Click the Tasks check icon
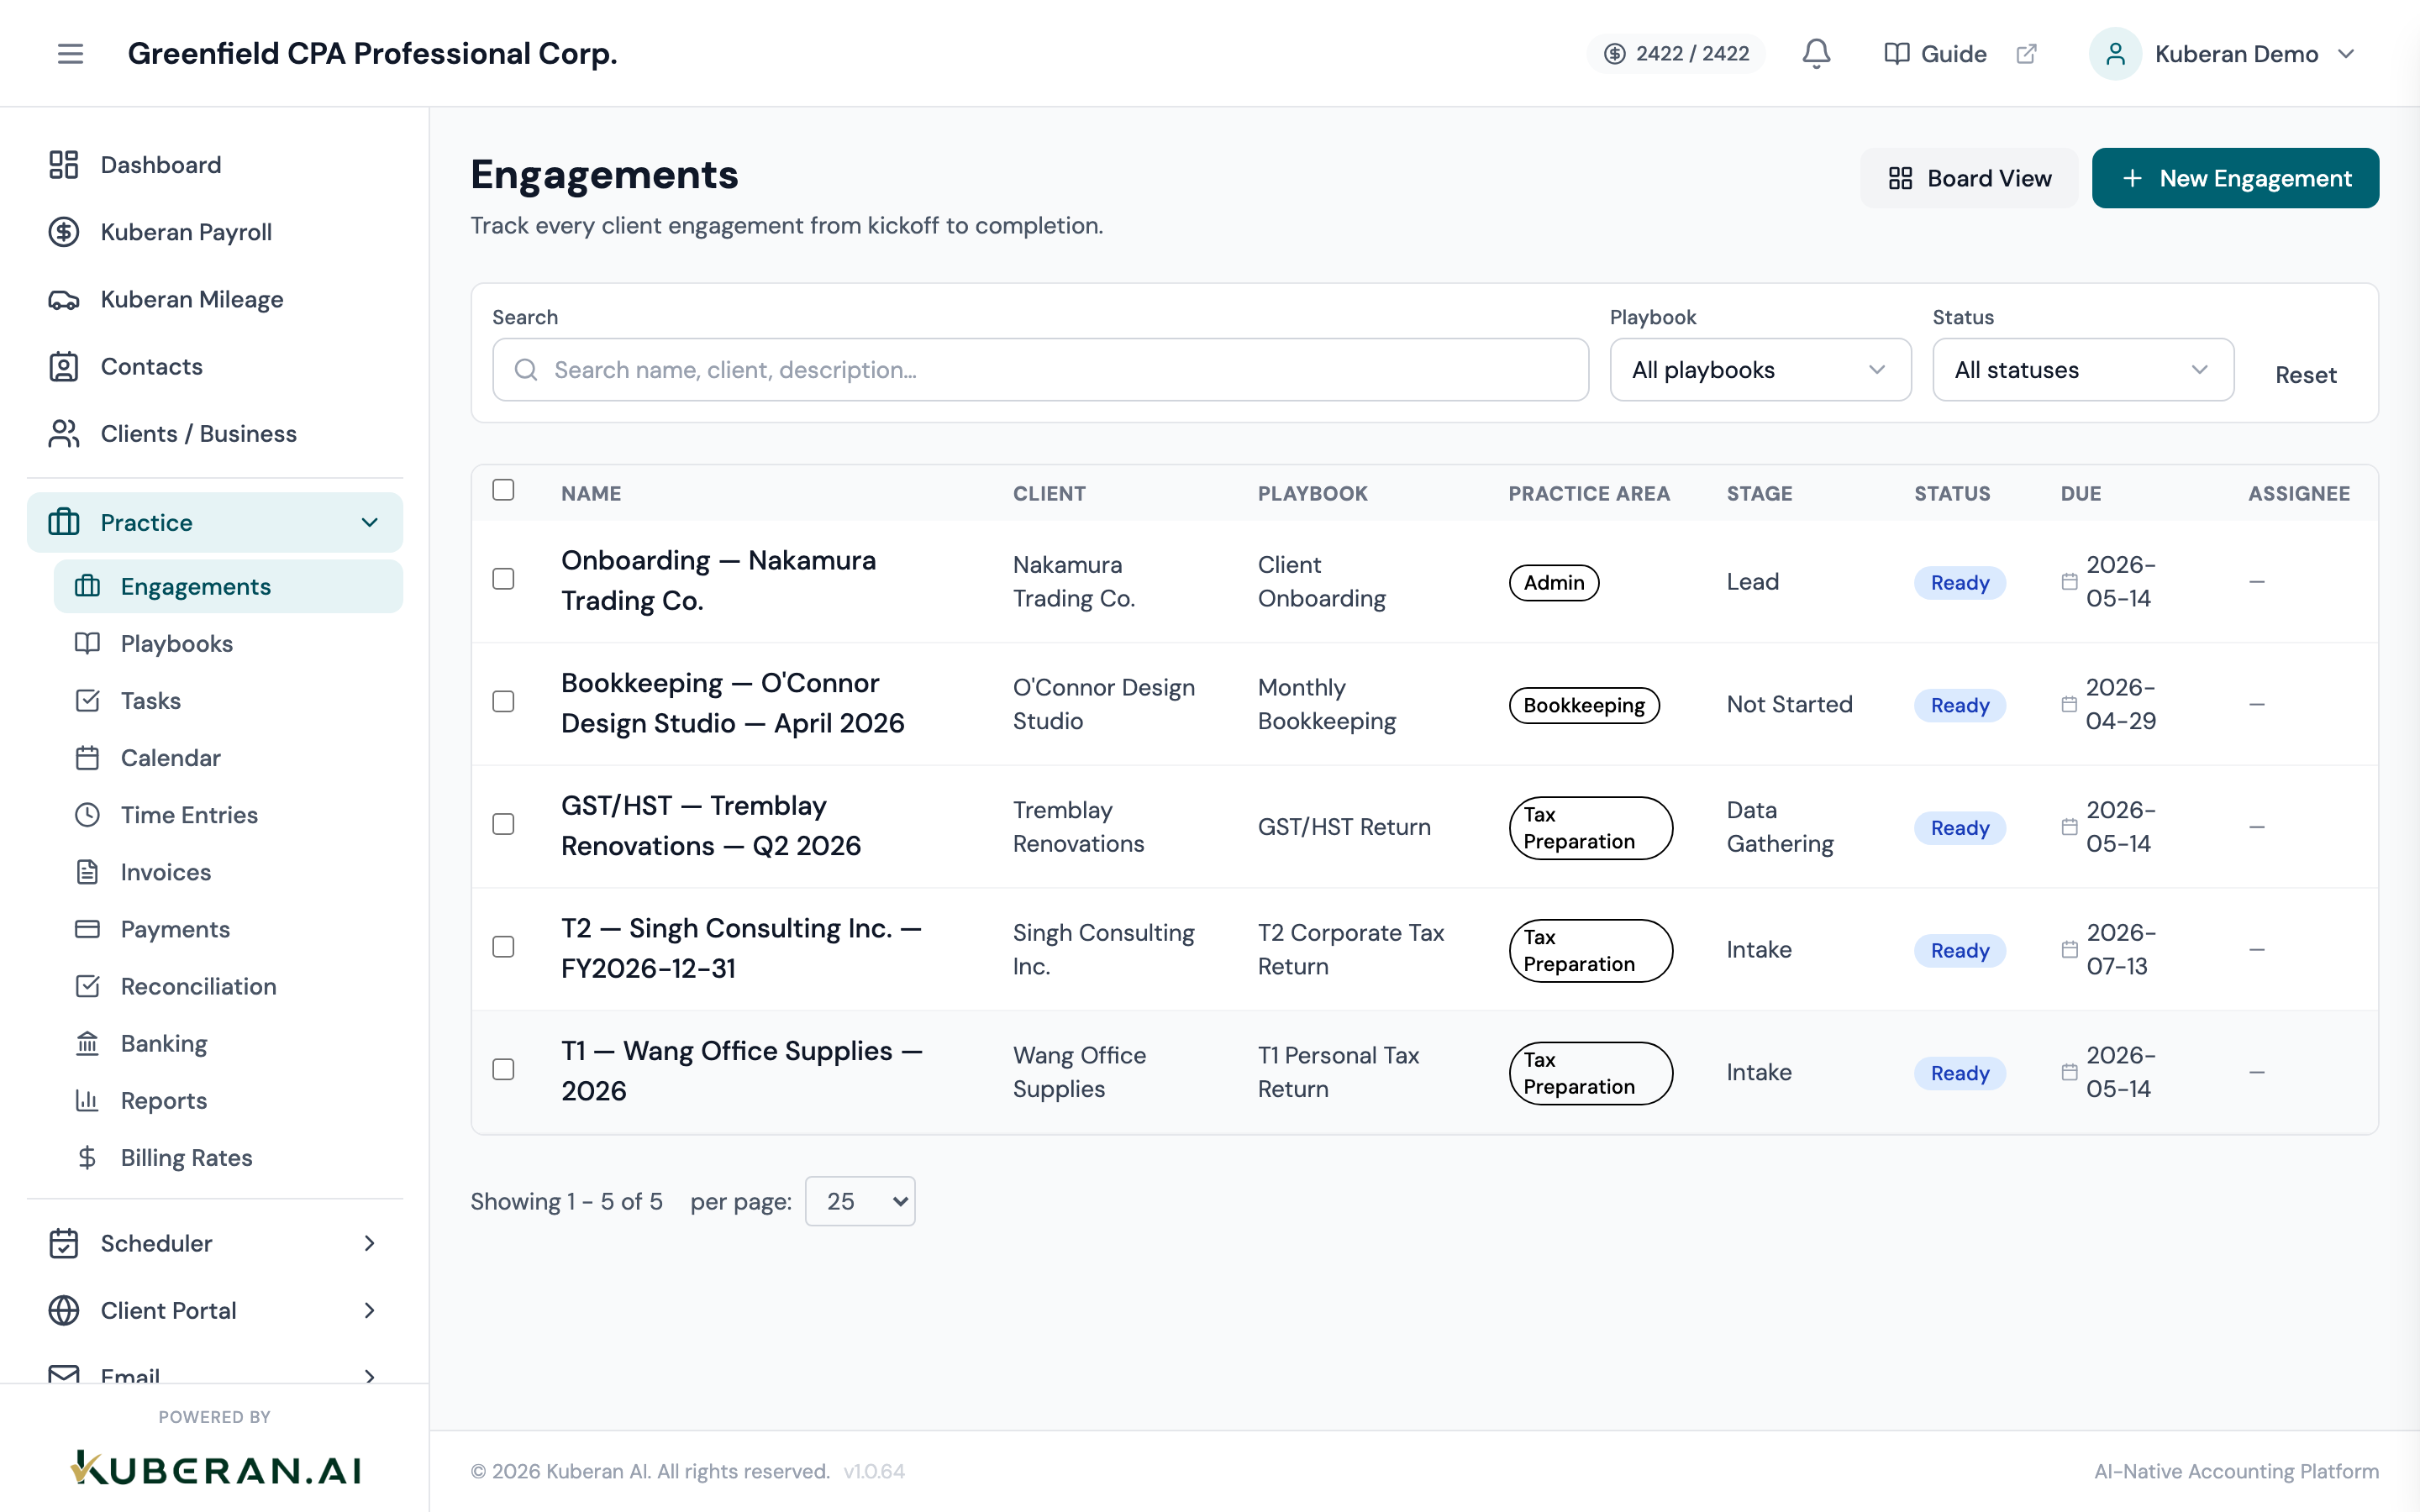Screen dimensions: 2420x1512 87,700
